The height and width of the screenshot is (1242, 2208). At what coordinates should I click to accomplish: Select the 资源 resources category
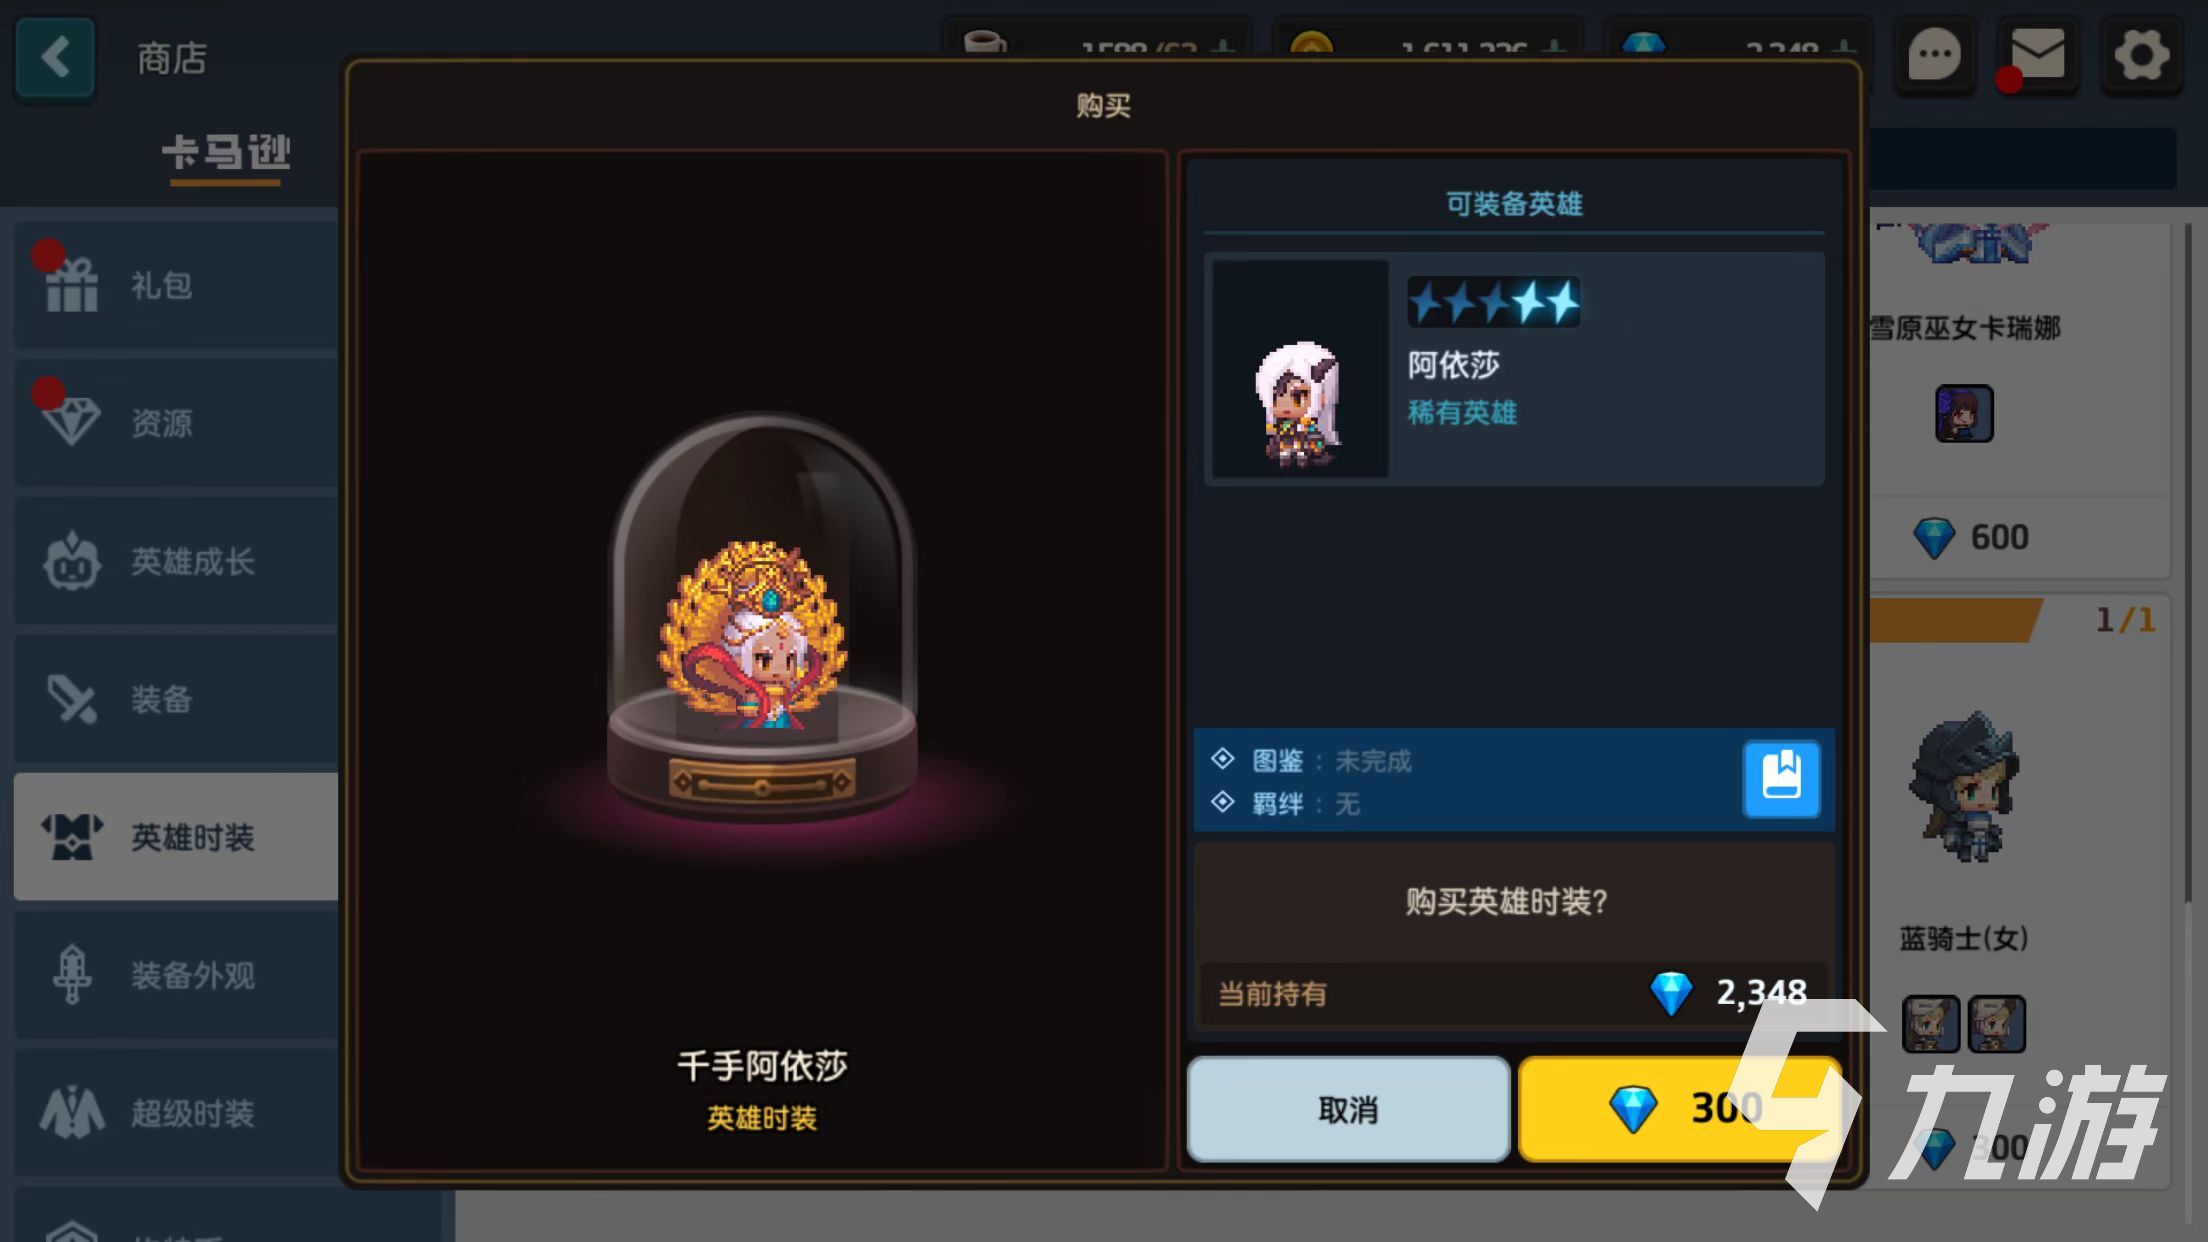coord(176,423)
